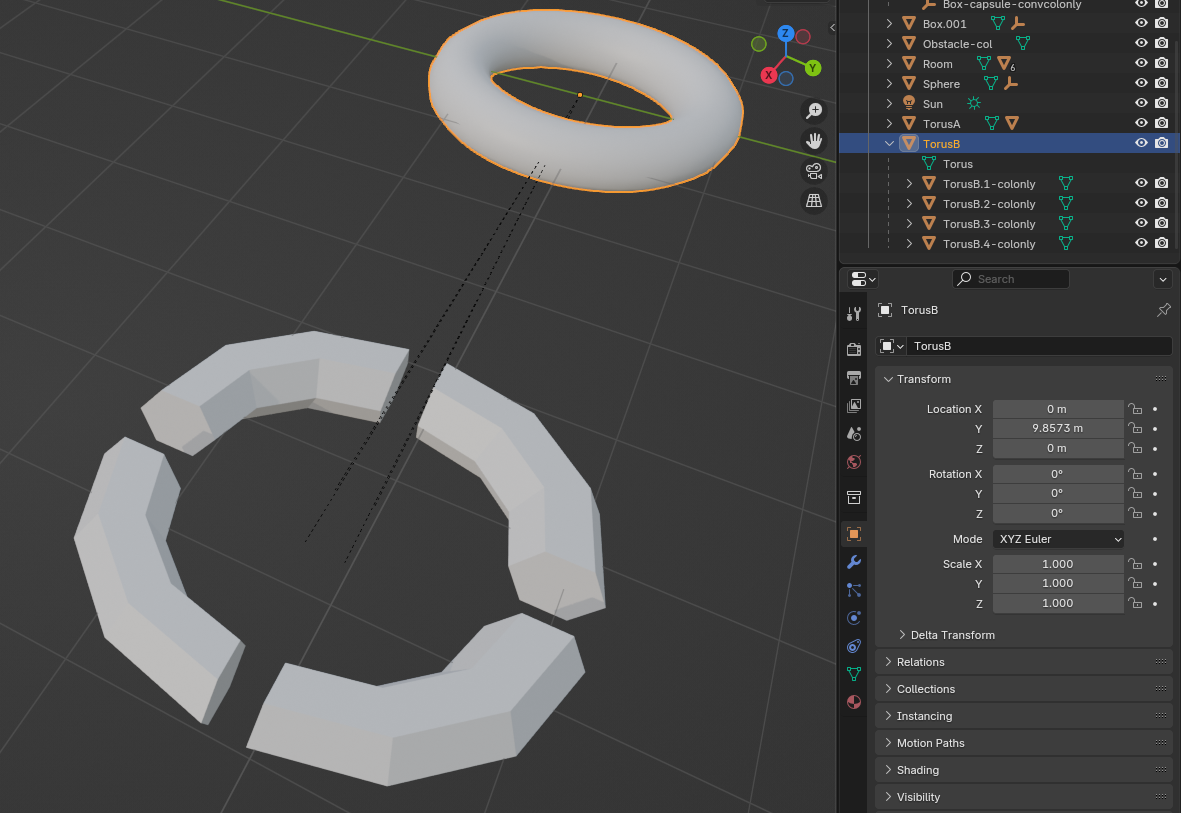This screenshot has height=813, width=1181.
Task: Click the properties Search field
Action: tap(1010, 279)
